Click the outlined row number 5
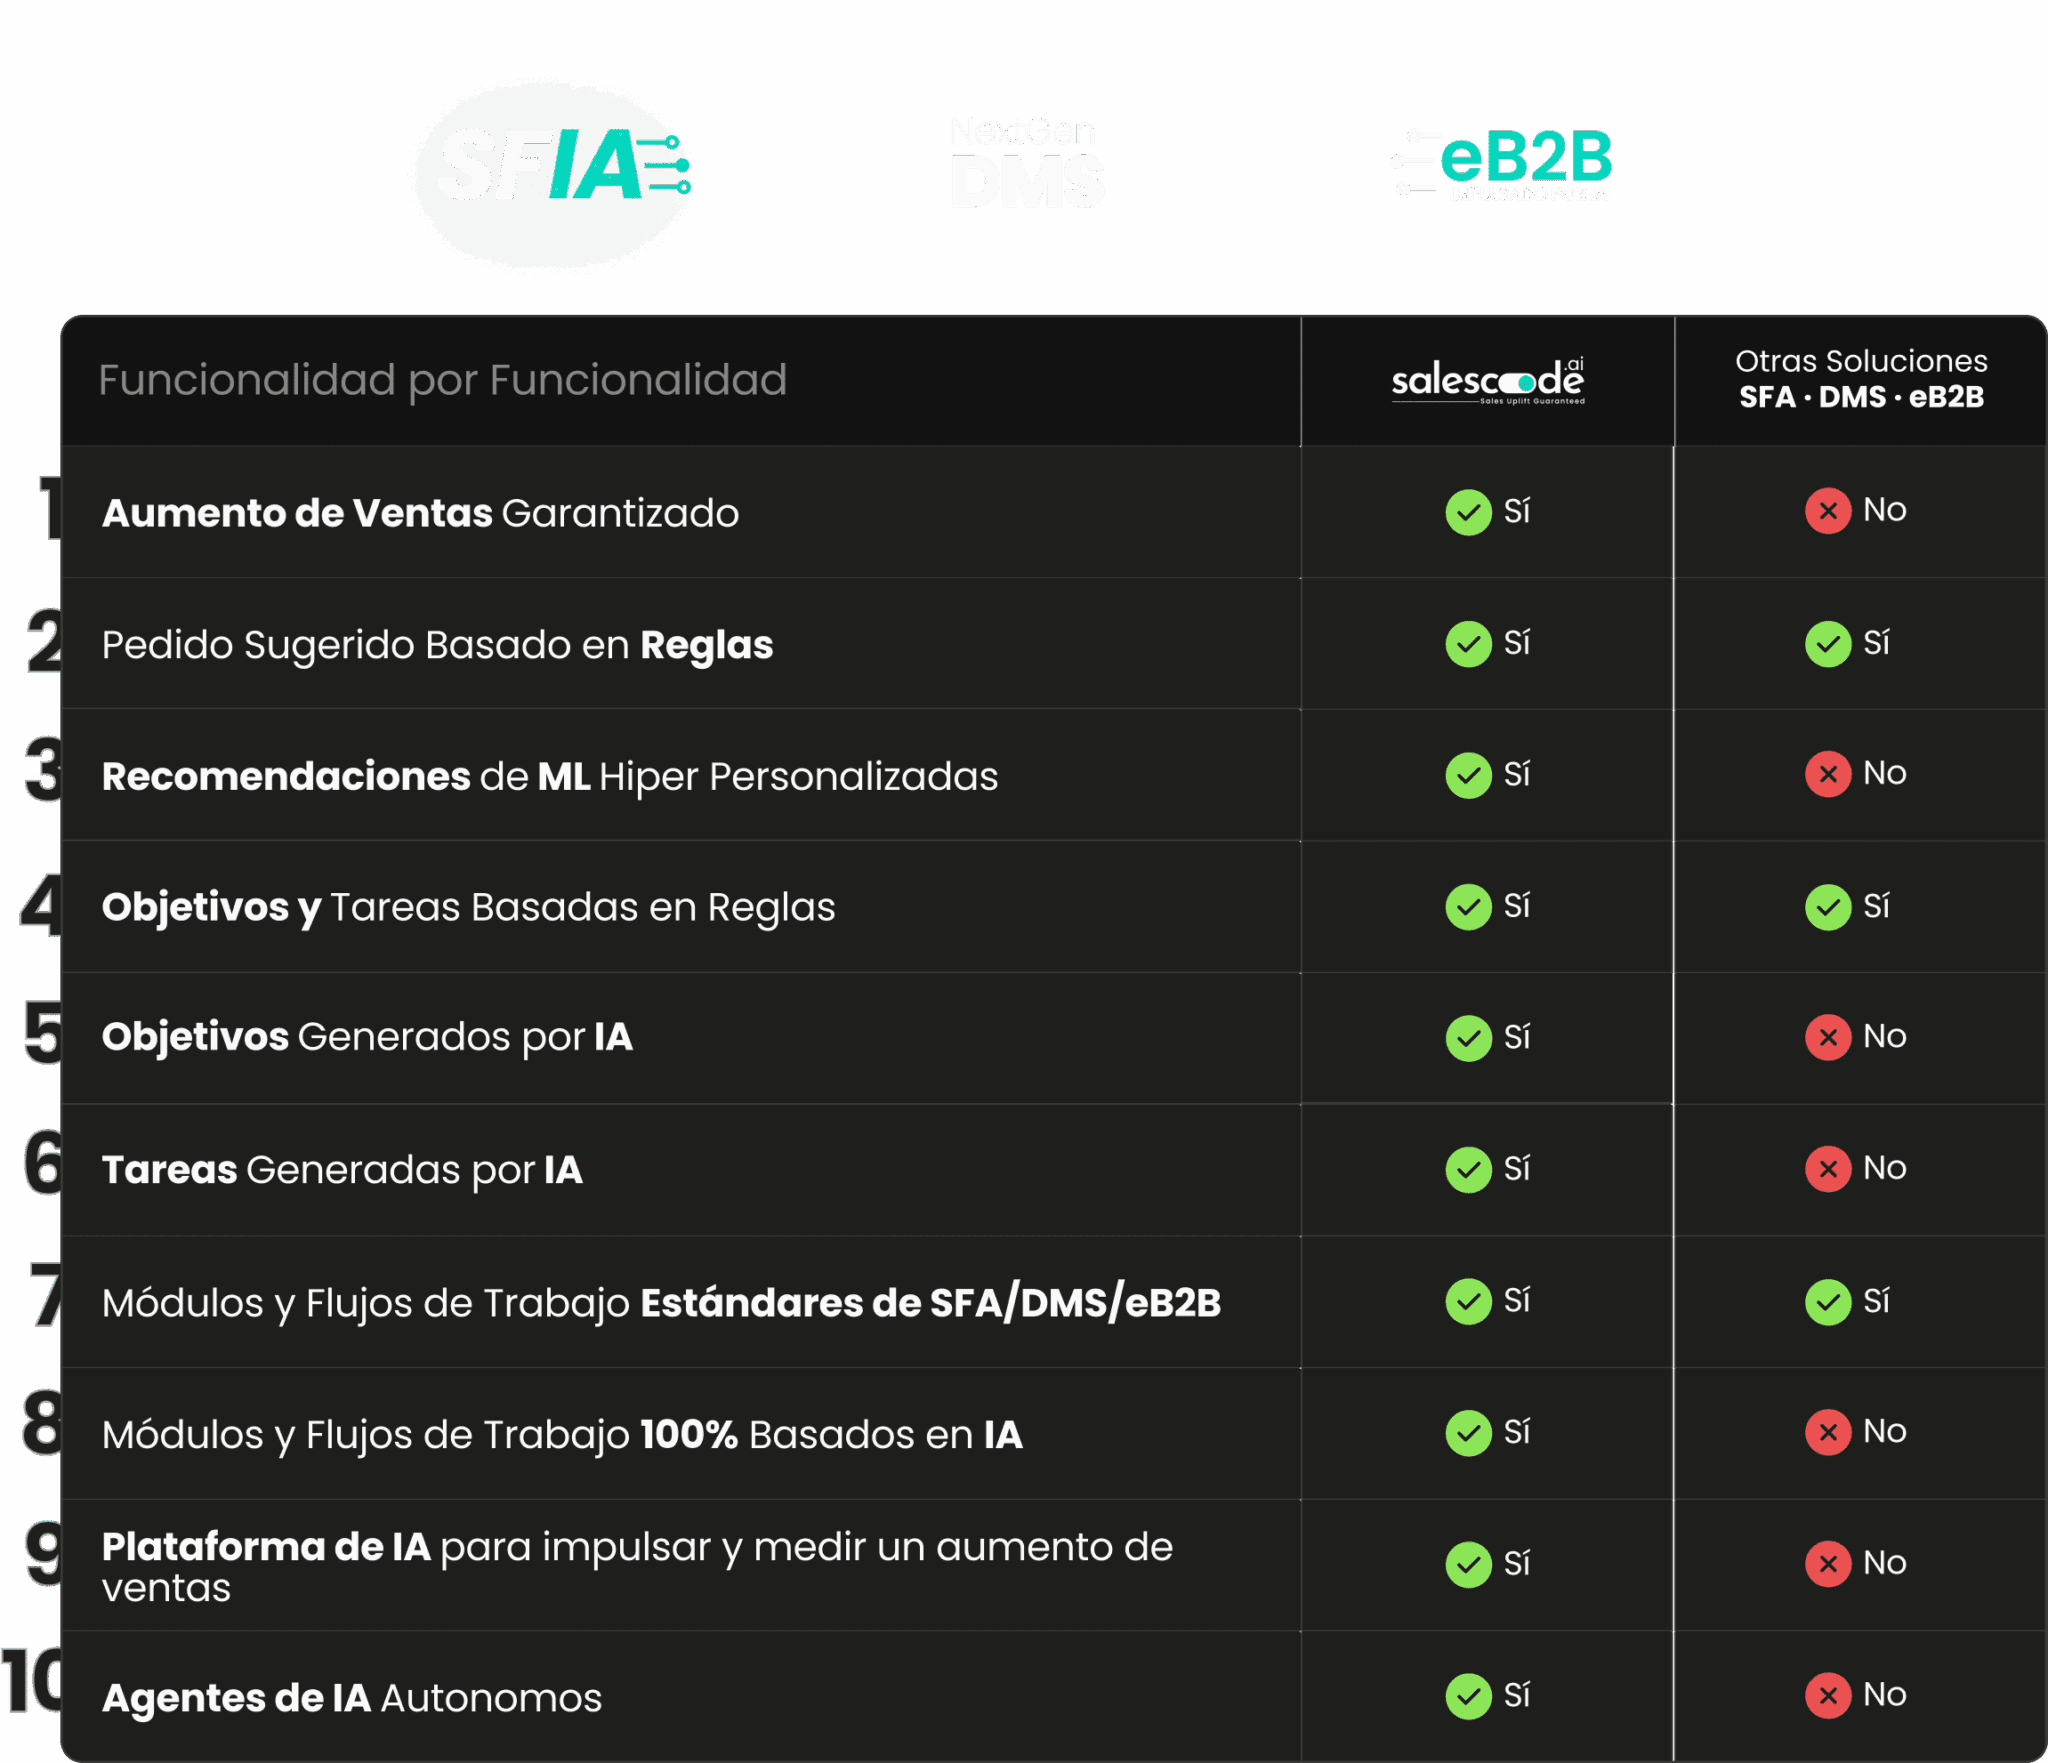The width and height of the screenshot is (2048, 1763). pos(43,1032)
